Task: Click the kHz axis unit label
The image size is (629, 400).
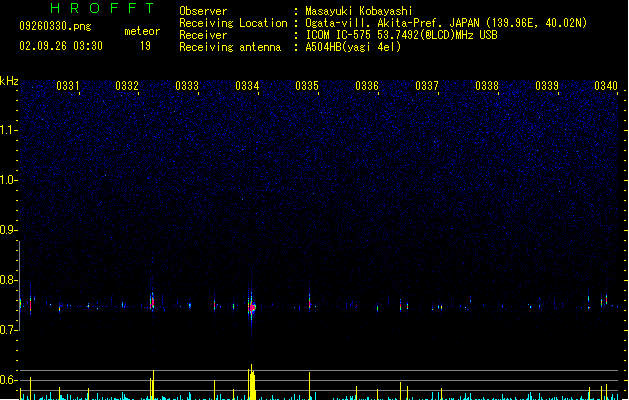Action: click(x=9, y=81)
